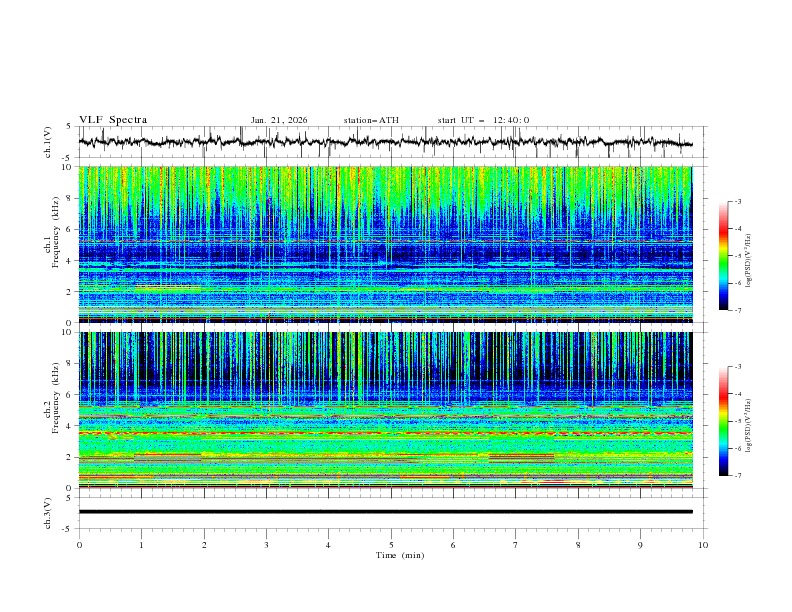Click the ch.1 voltage waveform trace
This screenshot has height=612, width=792.
click(385, 142)
